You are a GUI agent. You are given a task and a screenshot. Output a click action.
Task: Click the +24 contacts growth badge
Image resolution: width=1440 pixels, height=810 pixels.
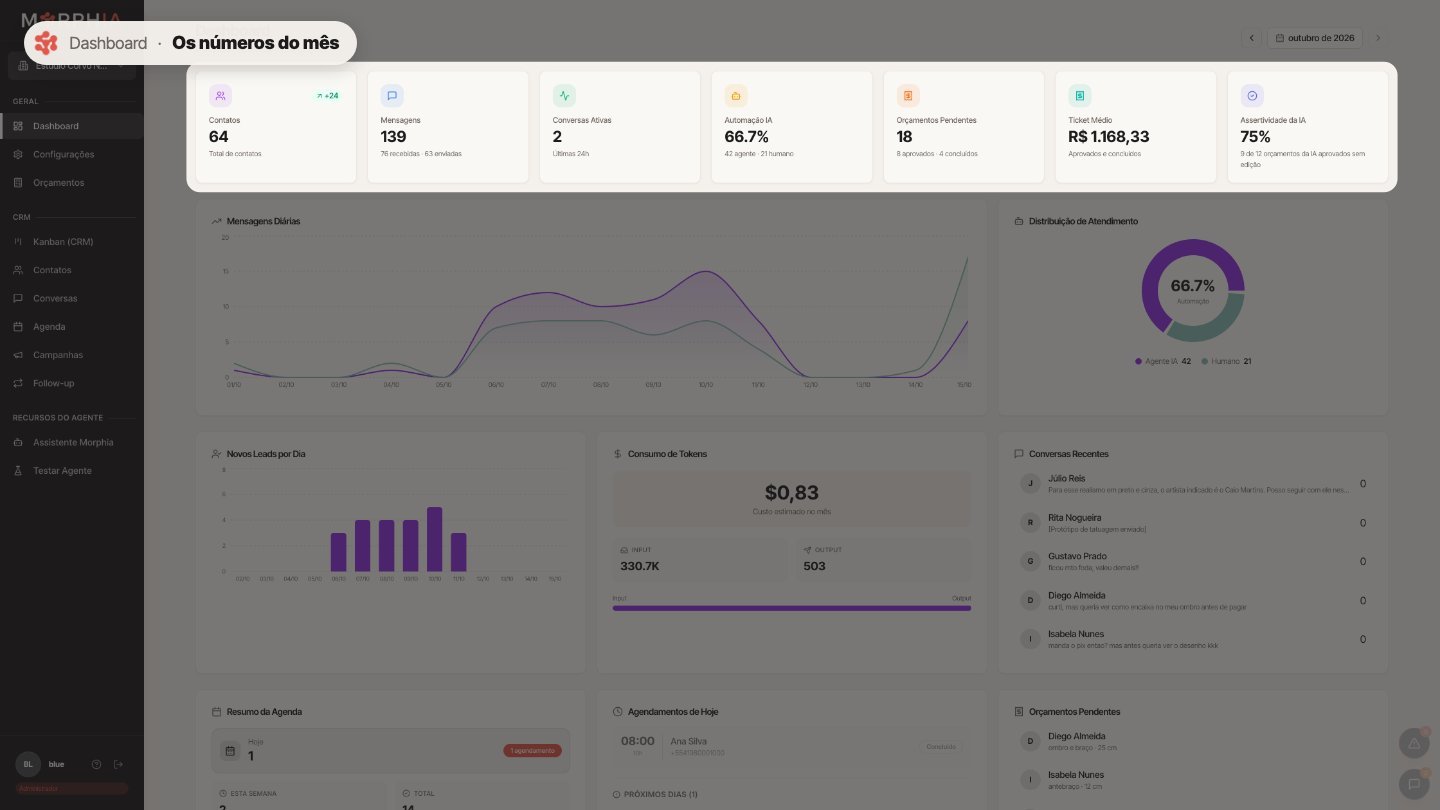point(327,96)
